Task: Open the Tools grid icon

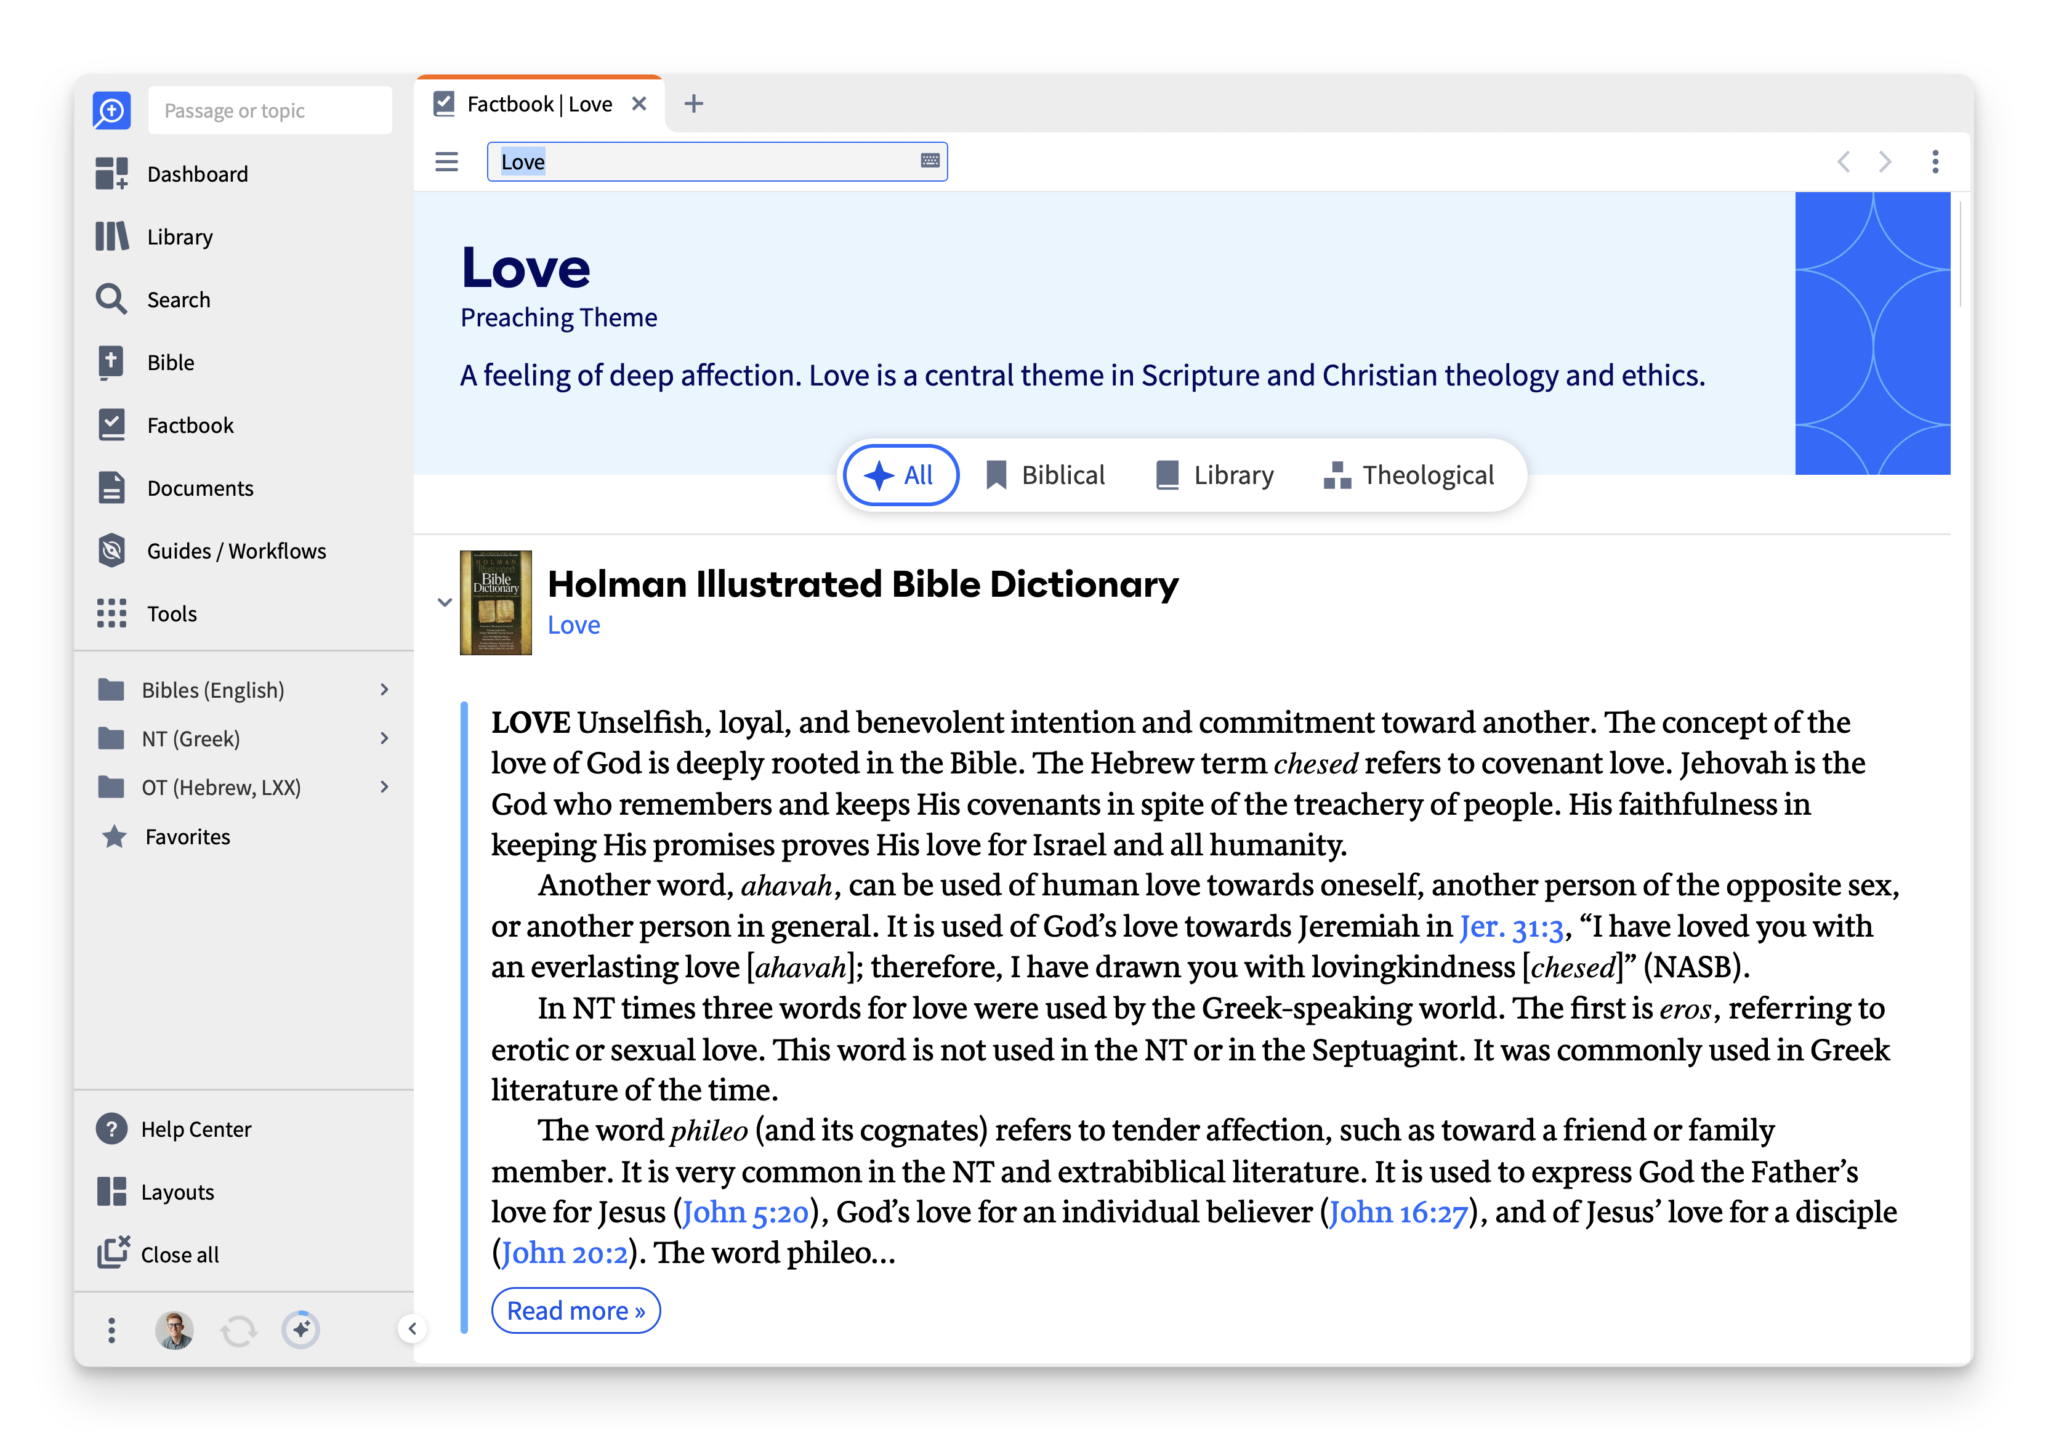Action: point(171,613)
